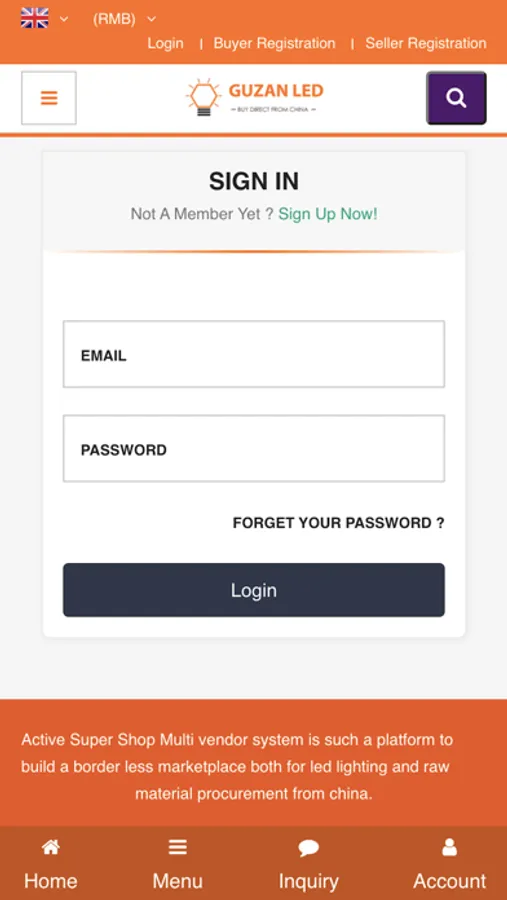Tap the Home house icon
Viewport: 507px width, 900px height.
tap(51, 847)
